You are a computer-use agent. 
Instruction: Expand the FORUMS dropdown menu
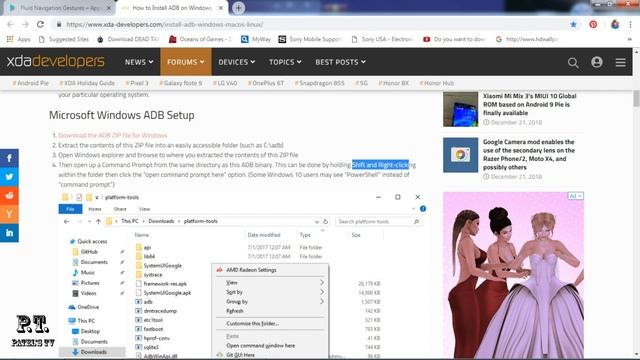(186, 62)
